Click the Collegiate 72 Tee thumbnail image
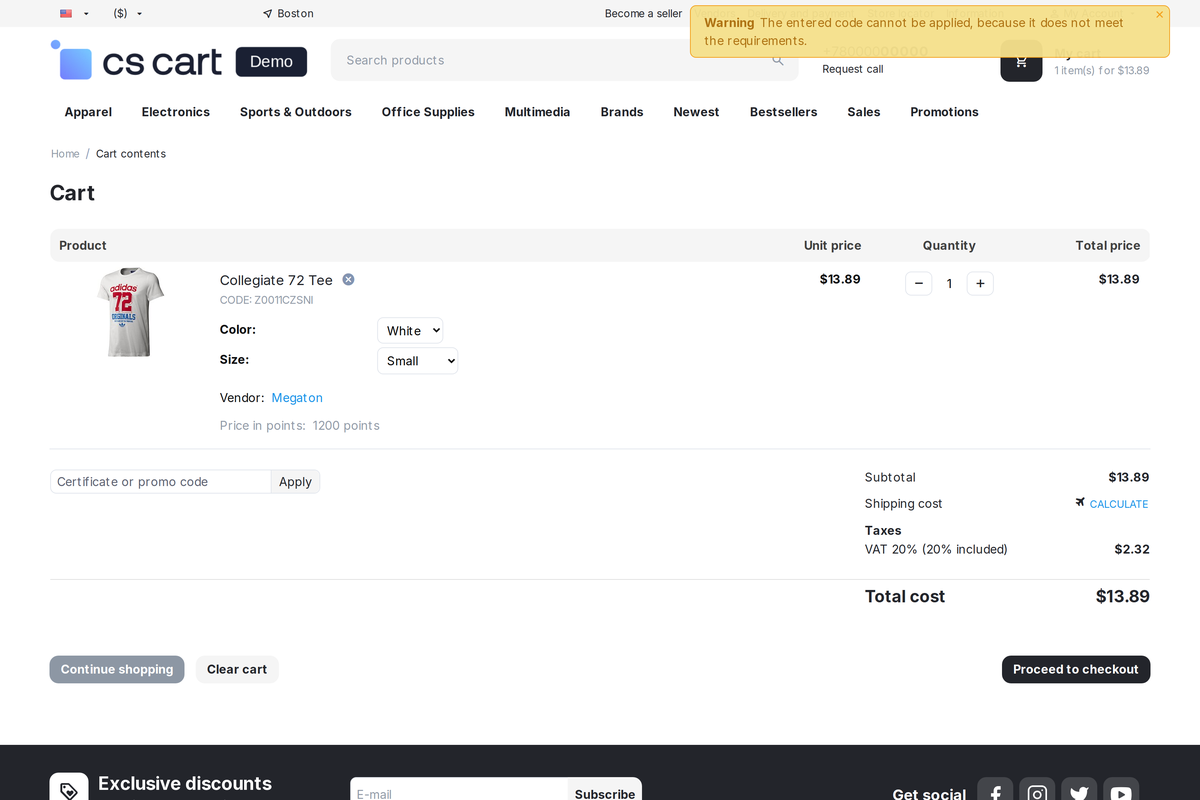The image size is (1200, 800). [131, 312]
